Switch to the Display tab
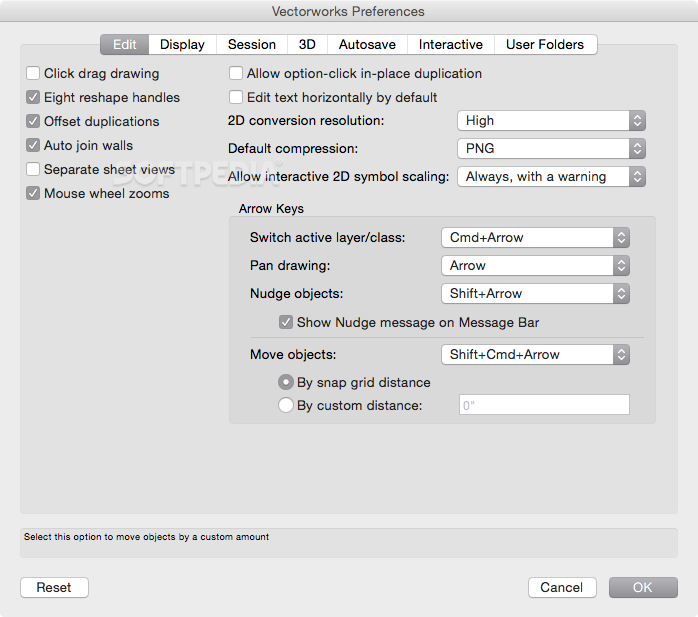This screenshot has width=698, height=617. tap(182, 45)
